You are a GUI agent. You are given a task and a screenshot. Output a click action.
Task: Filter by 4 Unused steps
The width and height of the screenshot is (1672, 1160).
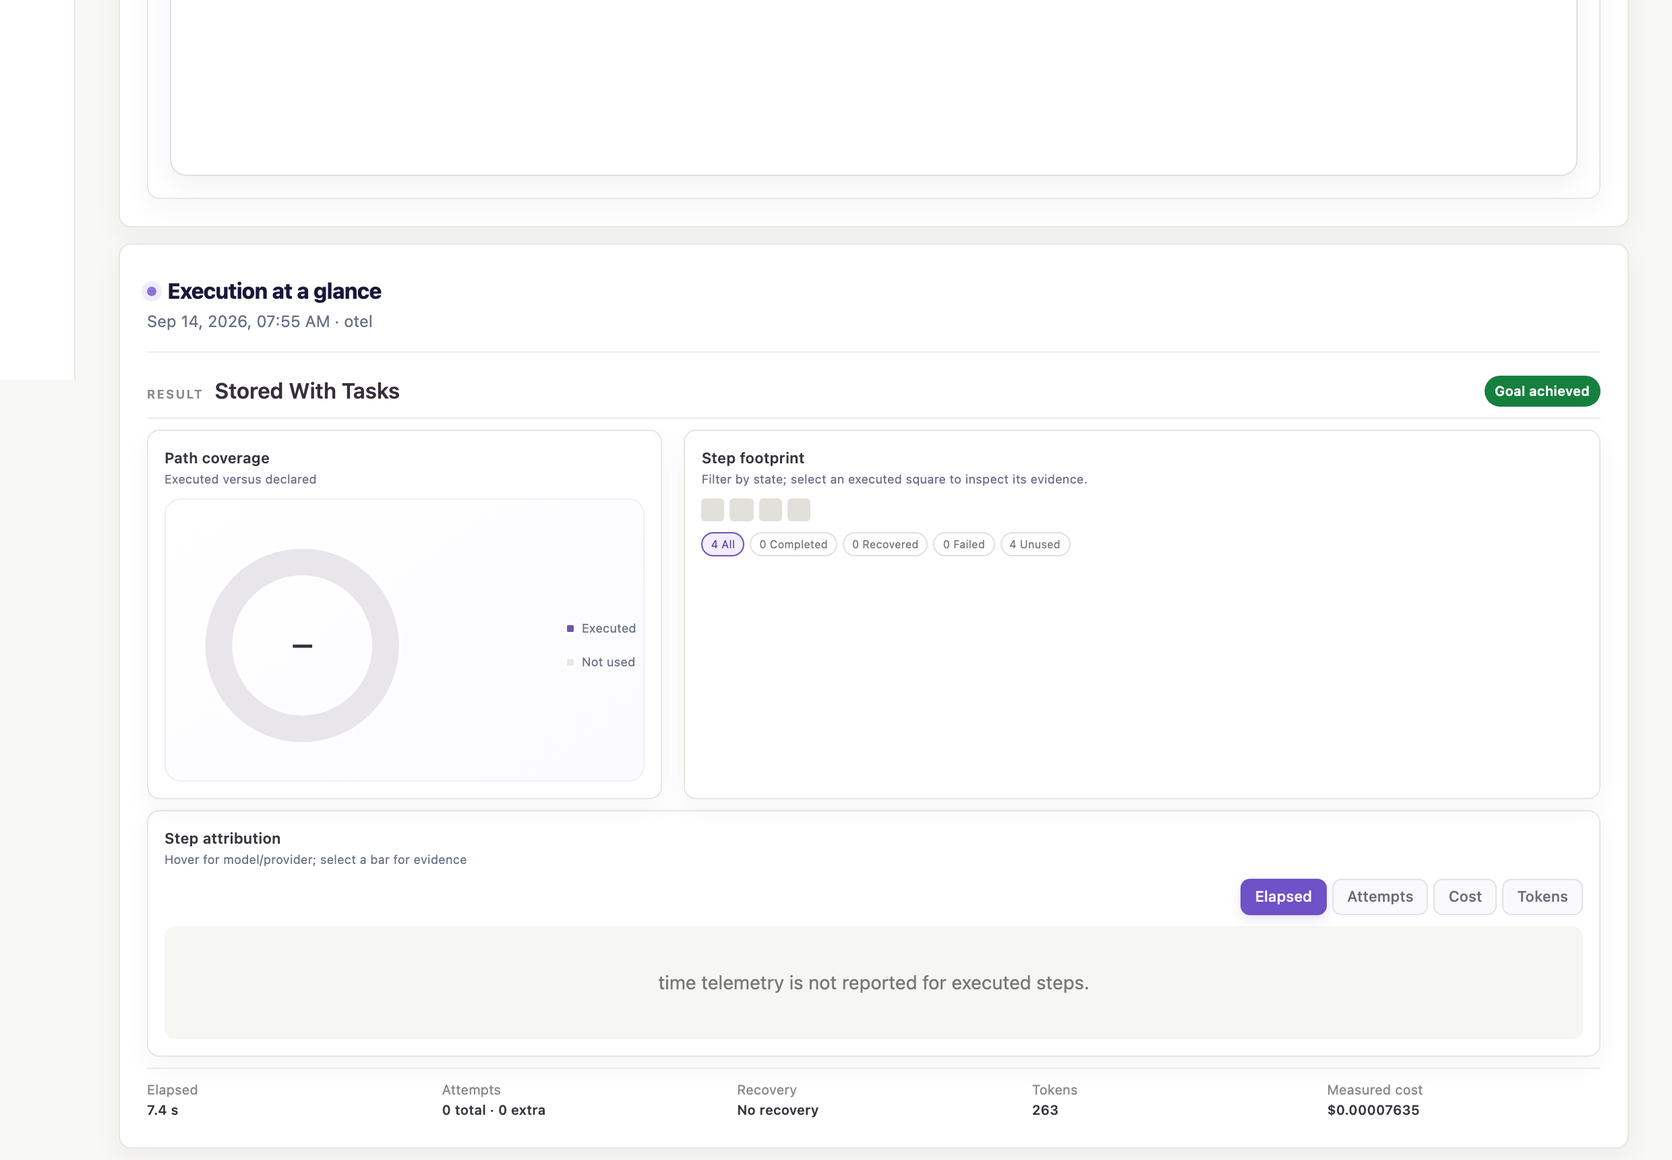(1035, 544)
